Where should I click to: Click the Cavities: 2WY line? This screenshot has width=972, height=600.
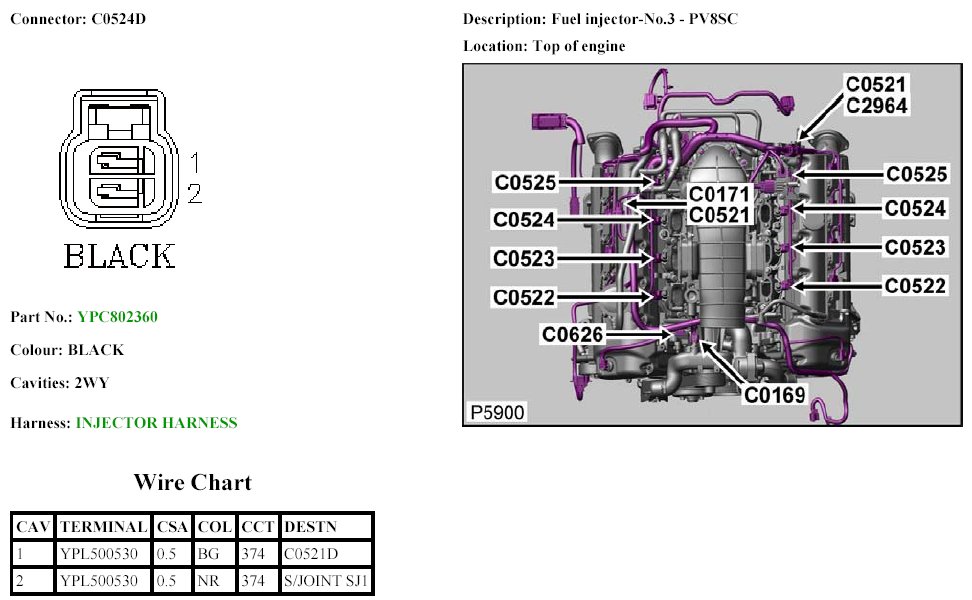pyautogui.click(x=60, y=382)
